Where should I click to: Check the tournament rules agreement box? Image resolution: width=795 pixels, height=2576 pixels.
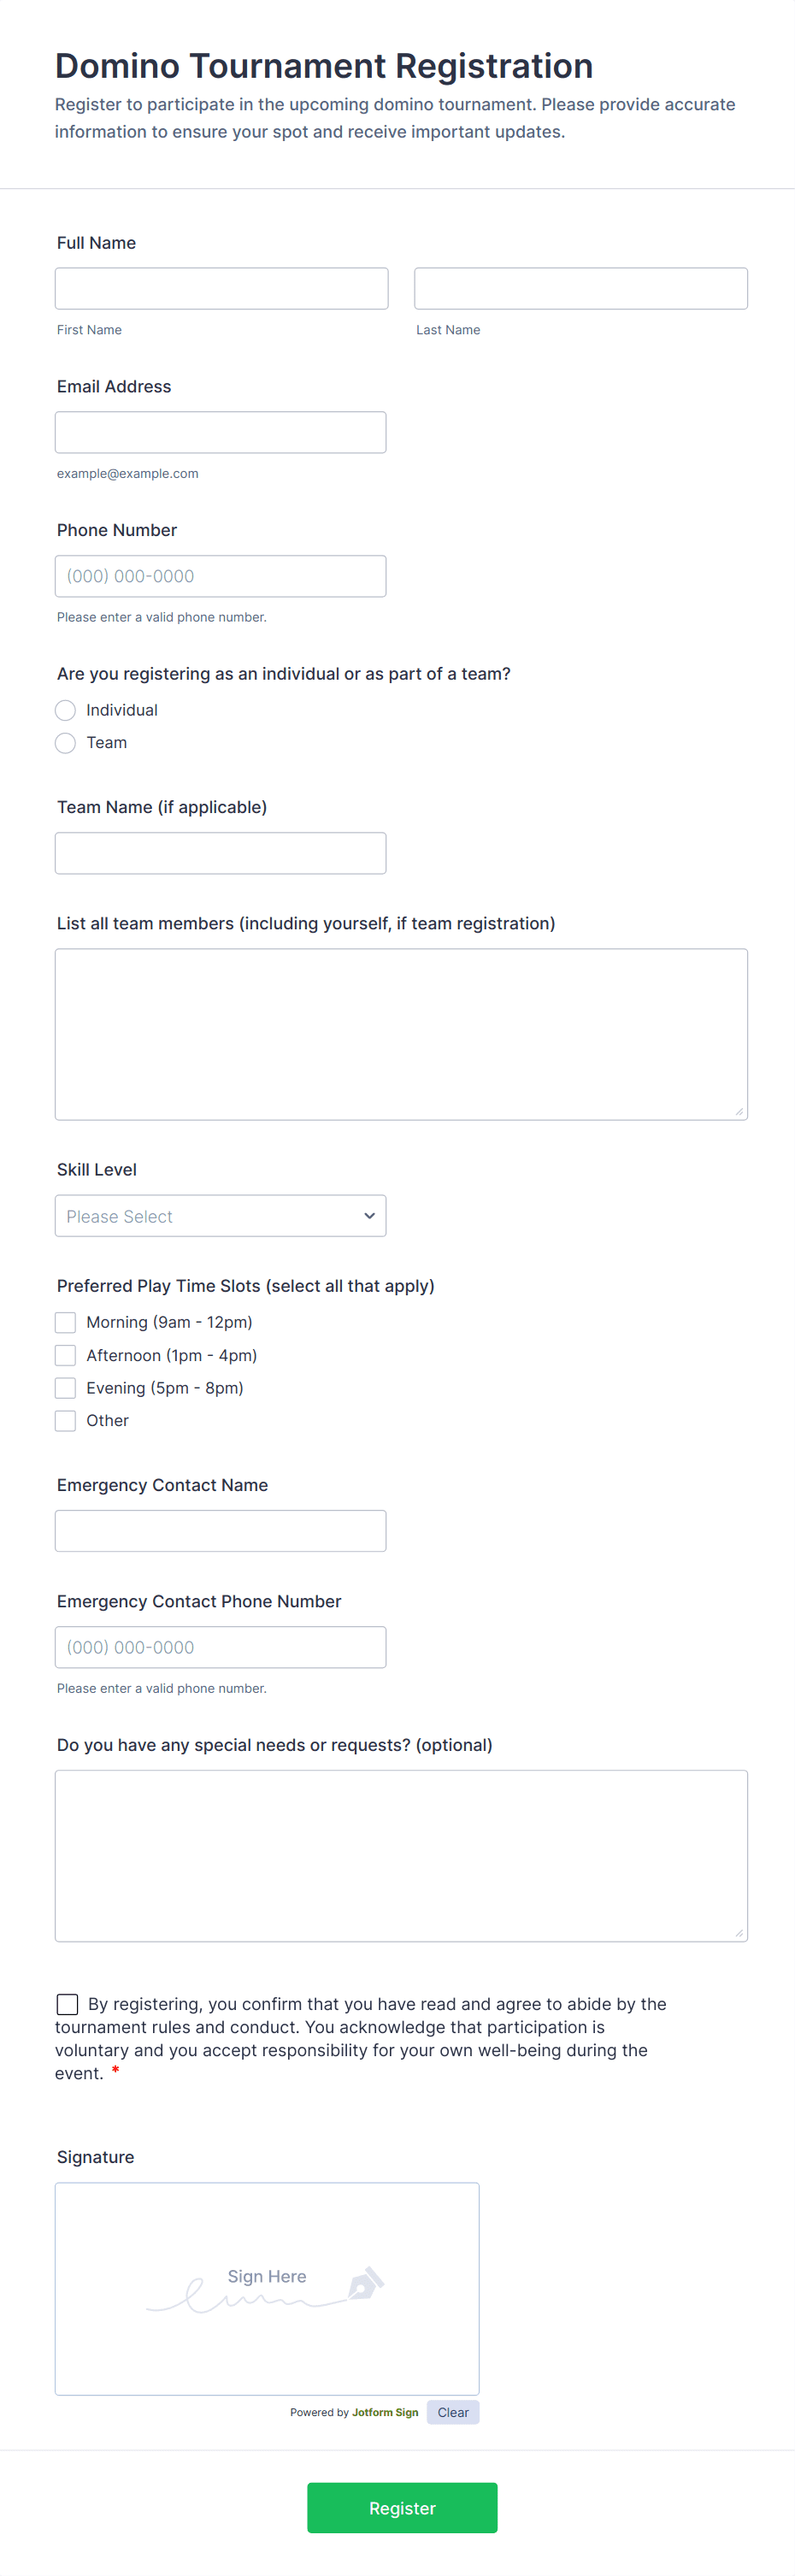pos(67,2003)
